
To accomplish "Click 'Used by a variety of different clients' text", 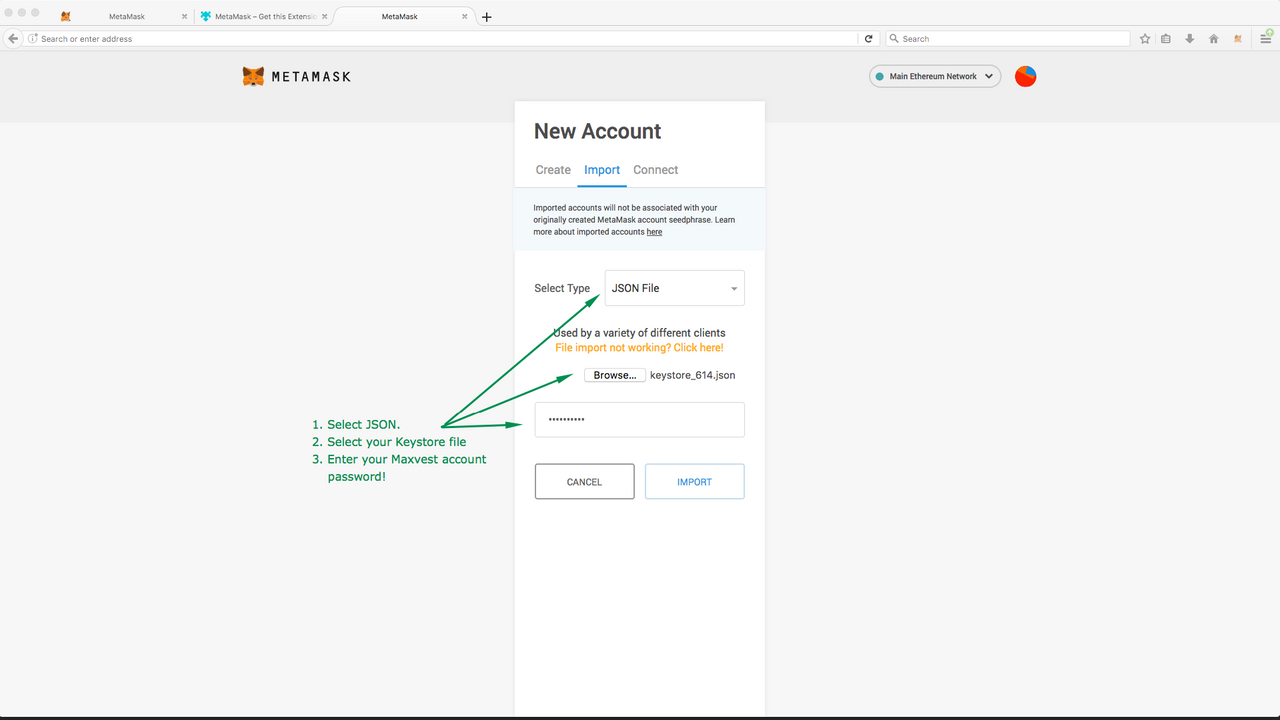I will click(639, 333).
